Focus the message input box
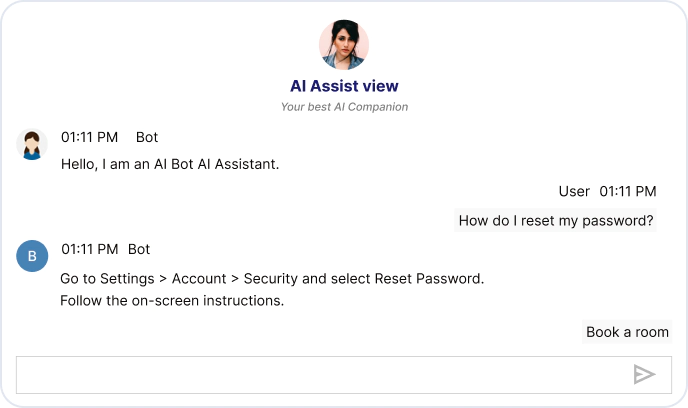This screenshot has width=688, height=408. (x=344, y=375)
